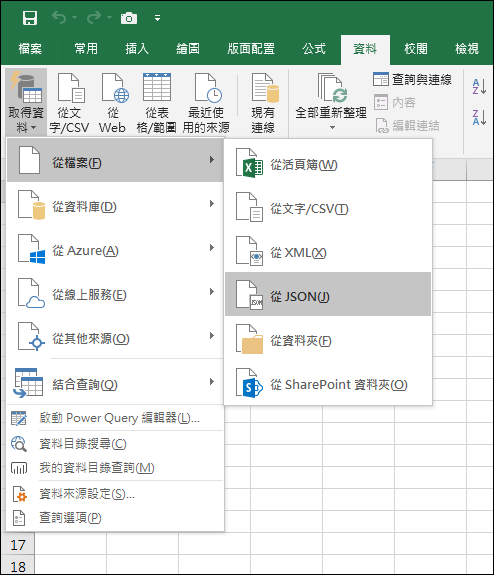This screenshot has height=575, width=494.
Task: Select the 從檔案(F) menu item
Action: pos(115,160)
